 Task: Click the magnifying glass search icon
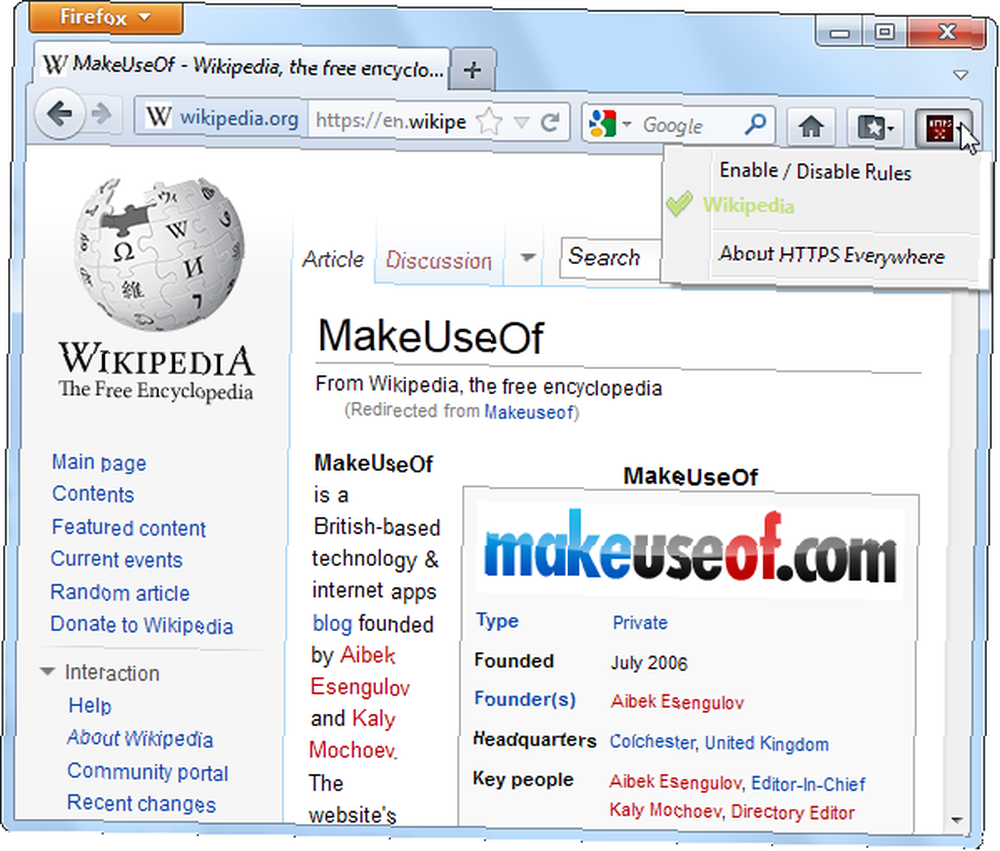(755, 124)
